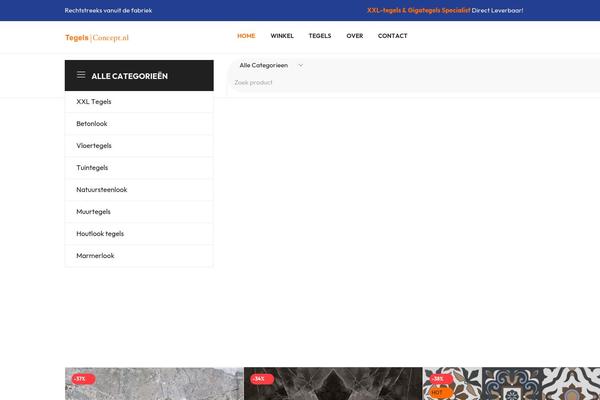The width and height of the screenshot is (600, 400).
Task: Open the Alle Categorieën search dropdown
Action: coord(271,65)
